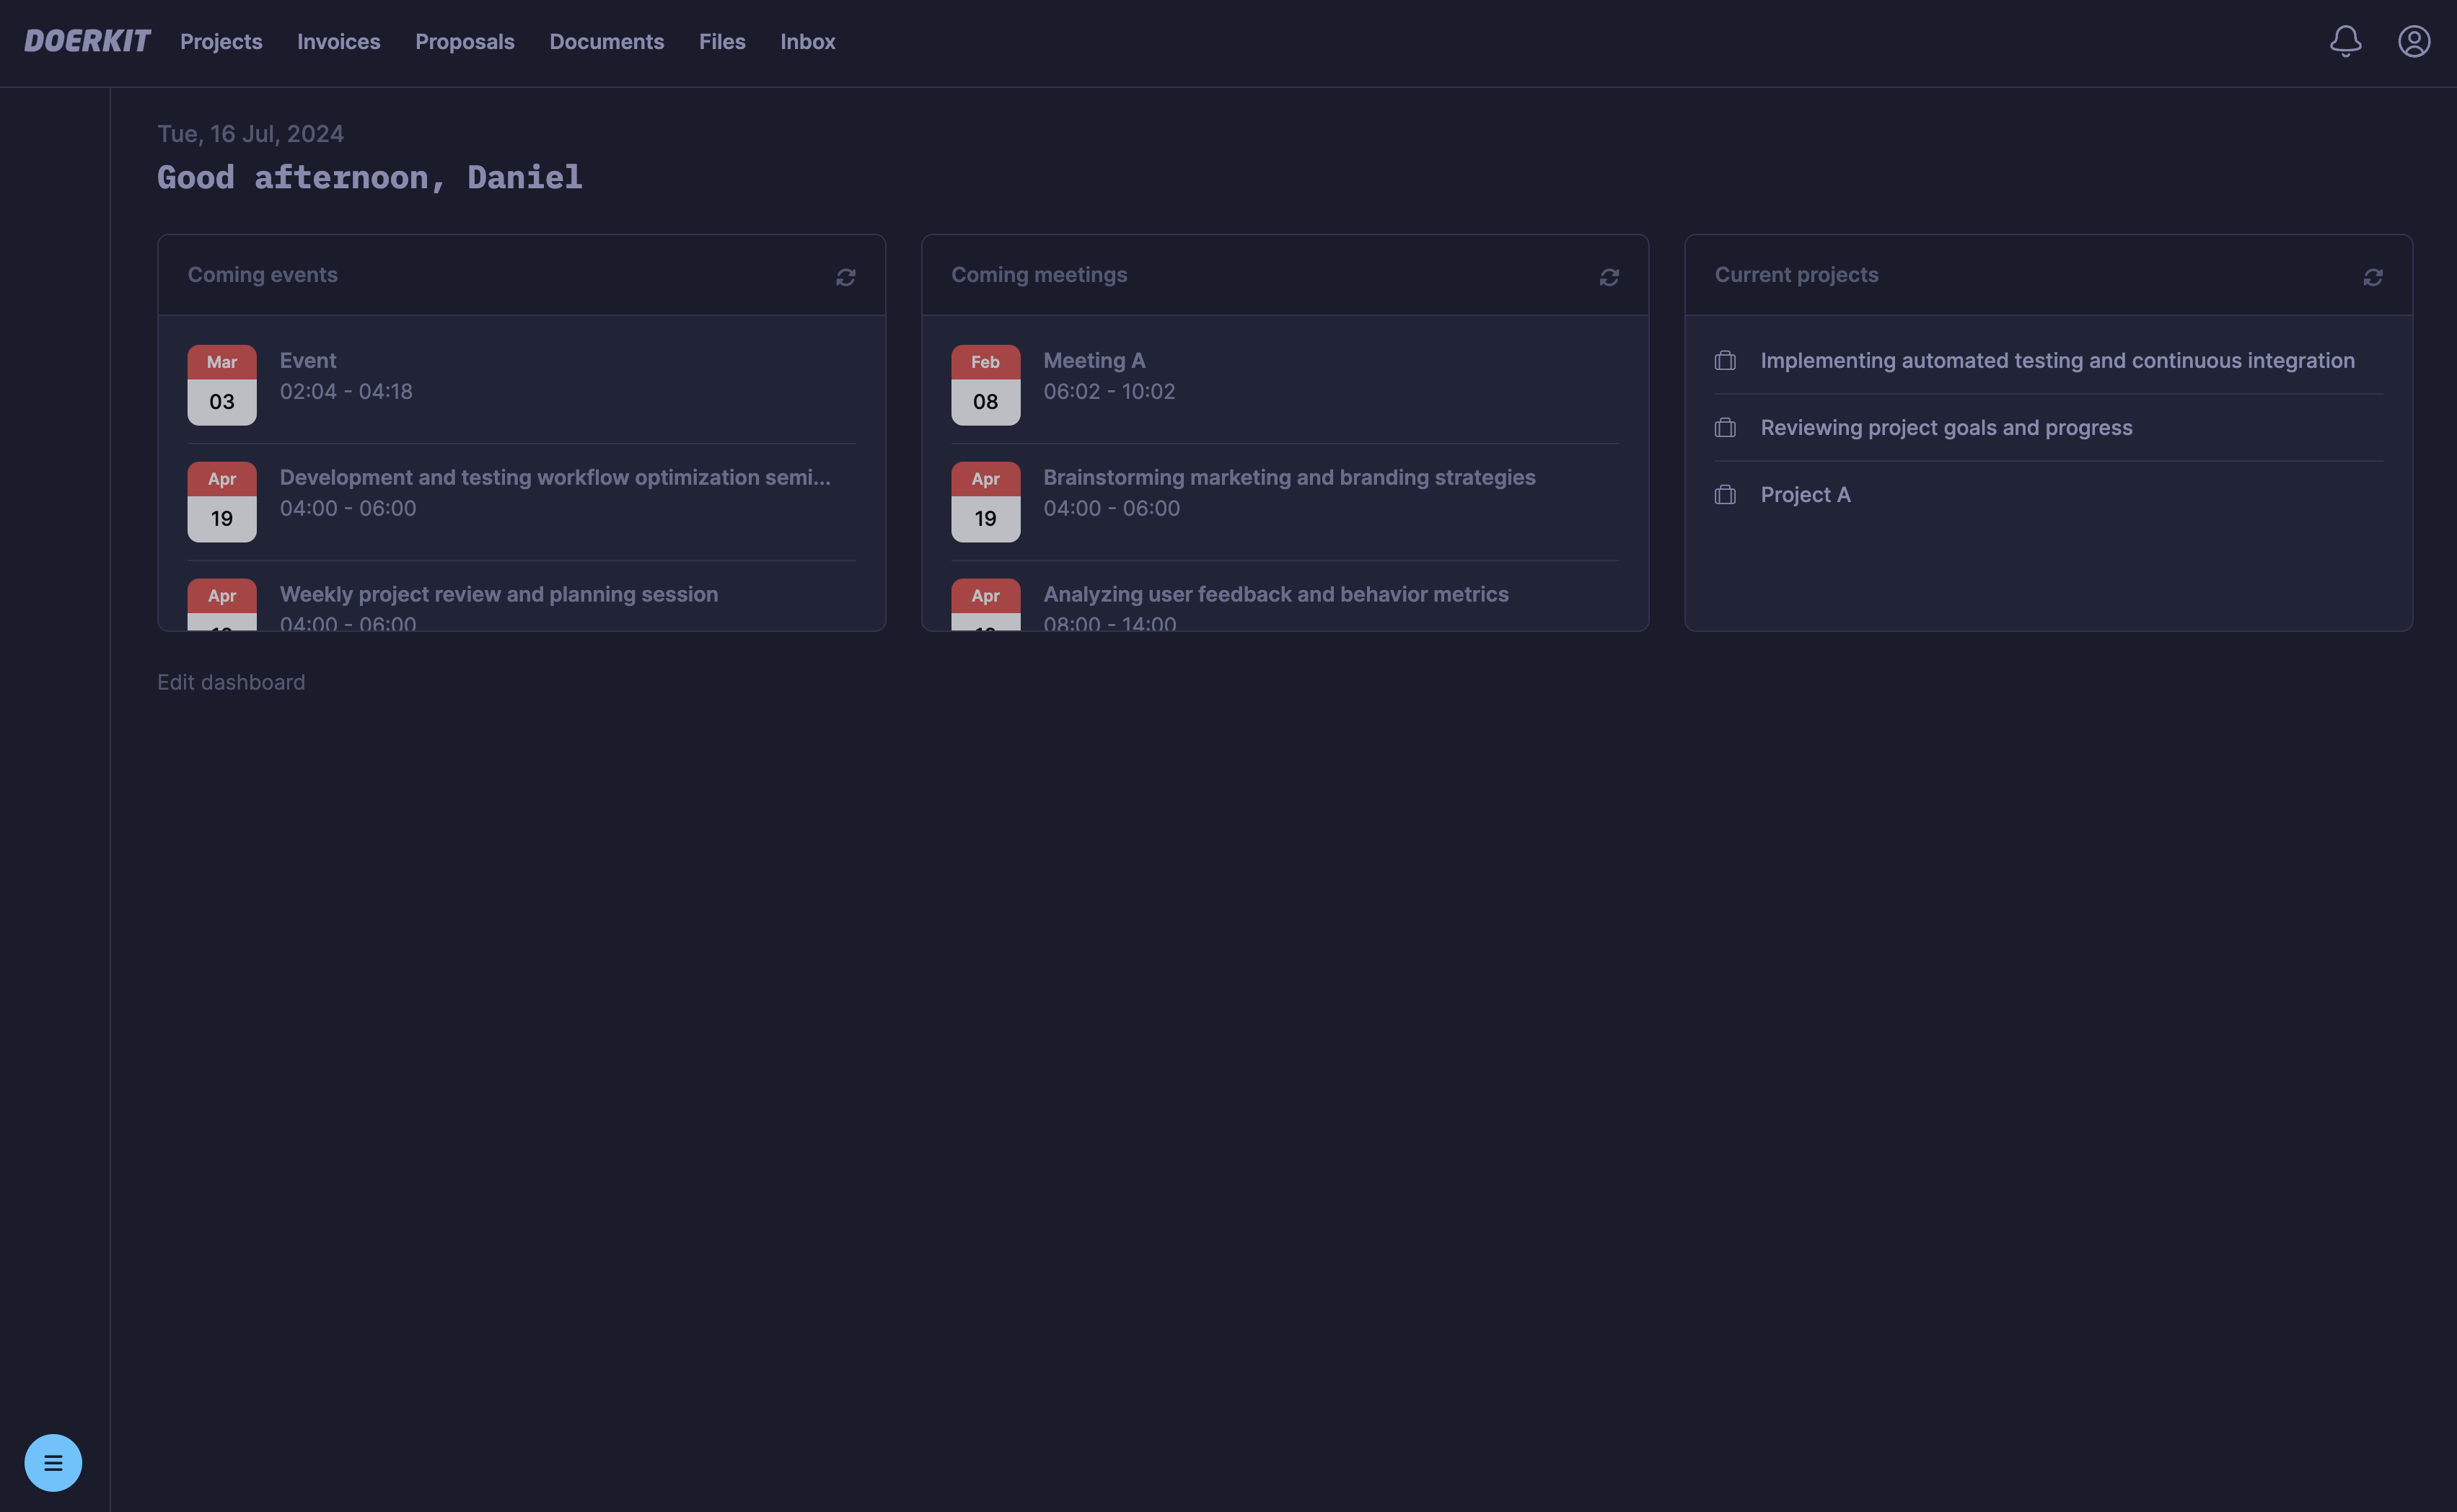Open the Meeting A entry
The image size is (2457, 1512).
click(1094, 361)
